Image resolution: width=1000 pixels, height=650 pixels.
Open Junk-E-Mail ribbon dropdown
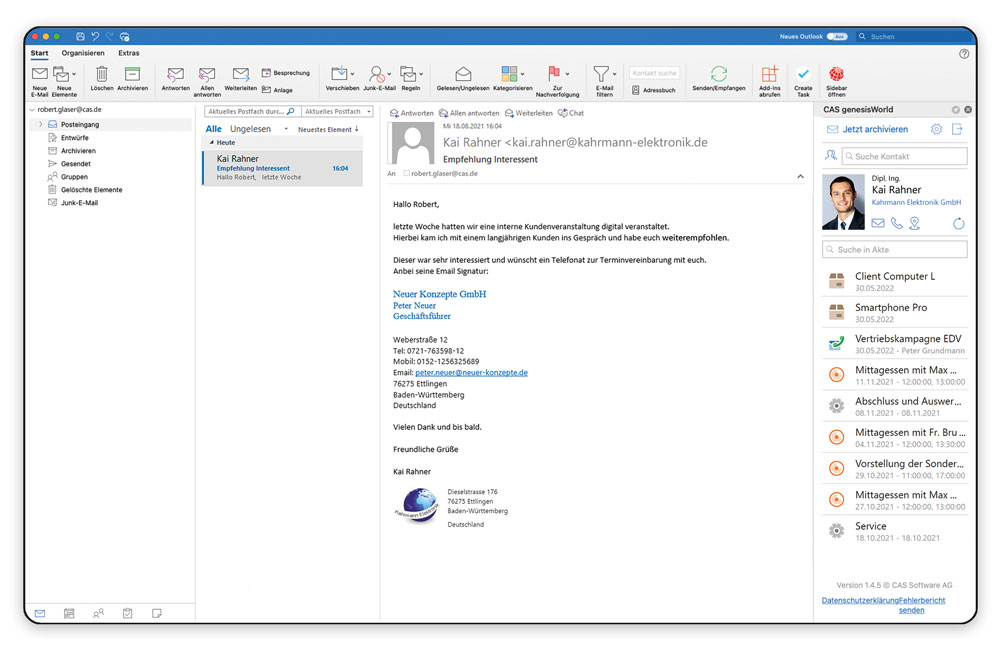(390, 74)
